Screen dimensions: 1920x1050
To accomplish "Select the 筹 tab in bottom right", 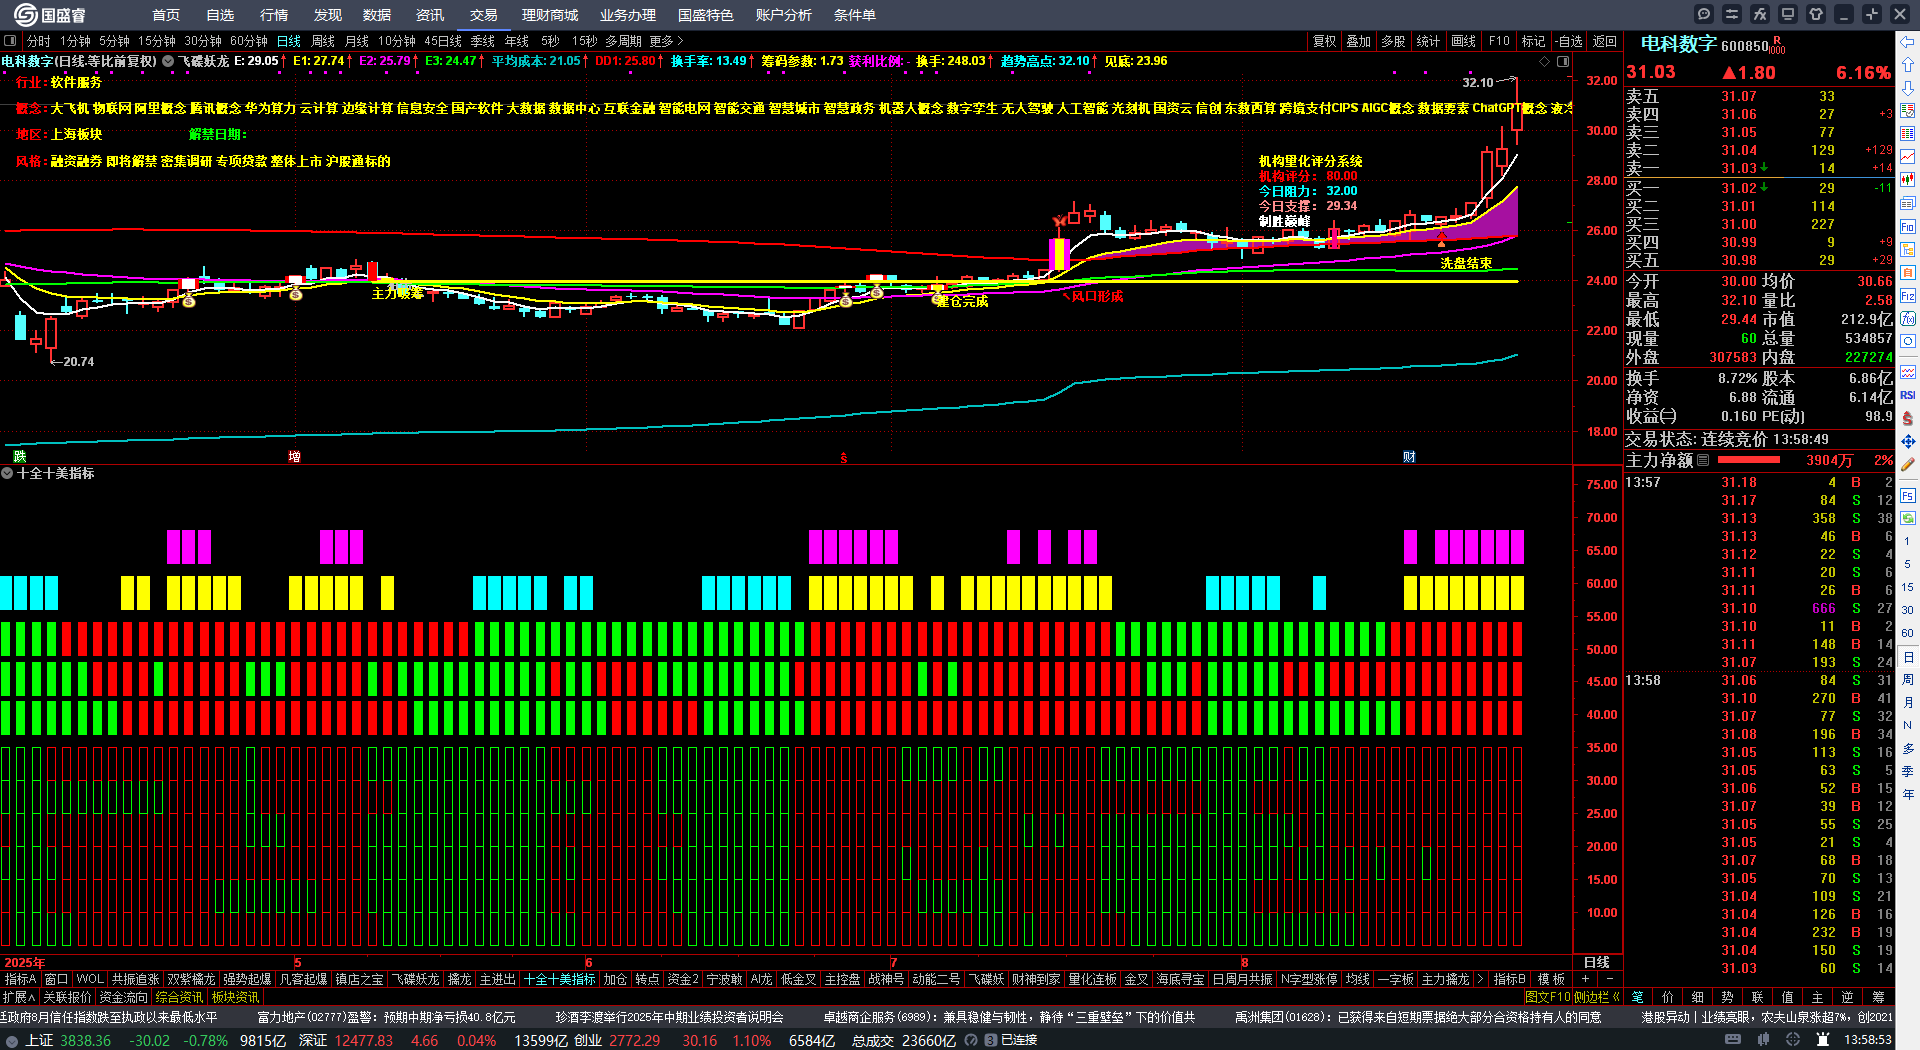I will click(x=1878, y=997).
